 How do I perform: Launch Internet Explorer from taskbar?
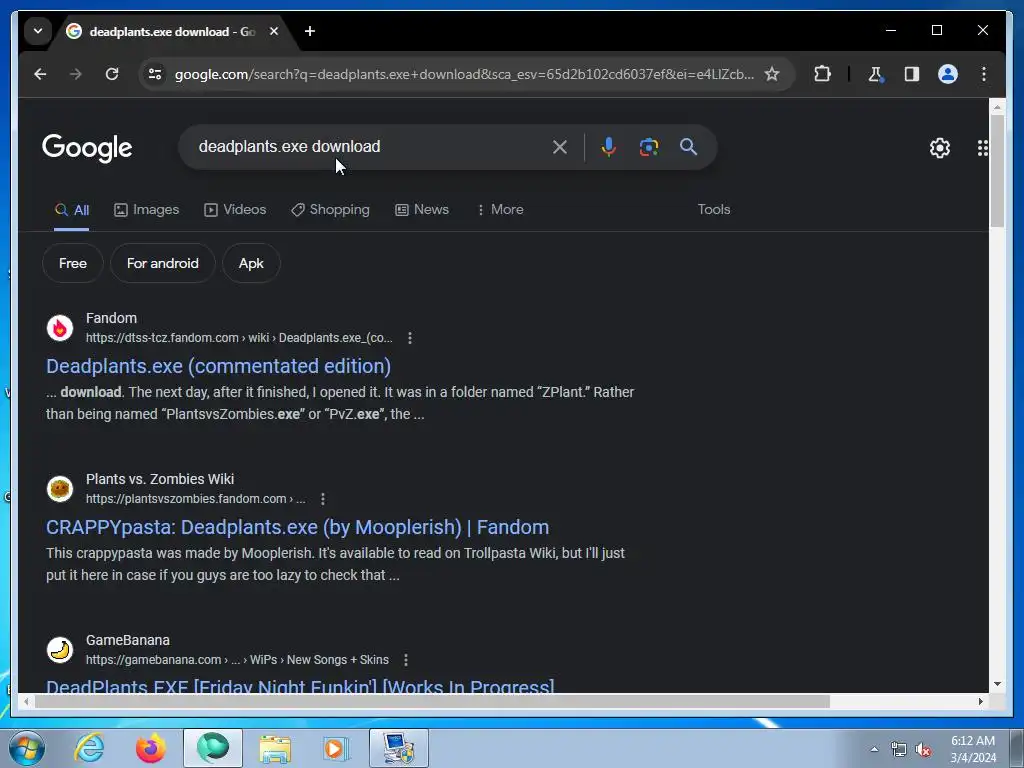tap(89, 748)
